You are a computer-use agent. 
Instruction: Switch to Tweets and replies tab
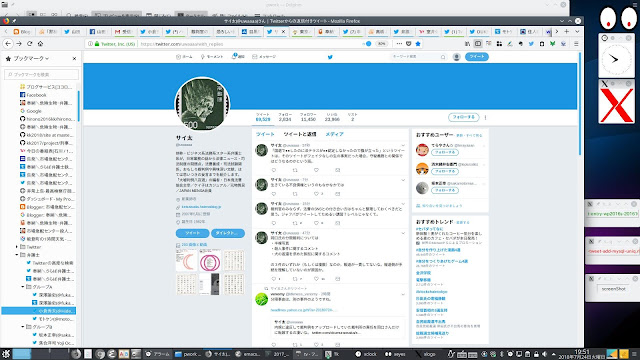click(x=300, y=134)
